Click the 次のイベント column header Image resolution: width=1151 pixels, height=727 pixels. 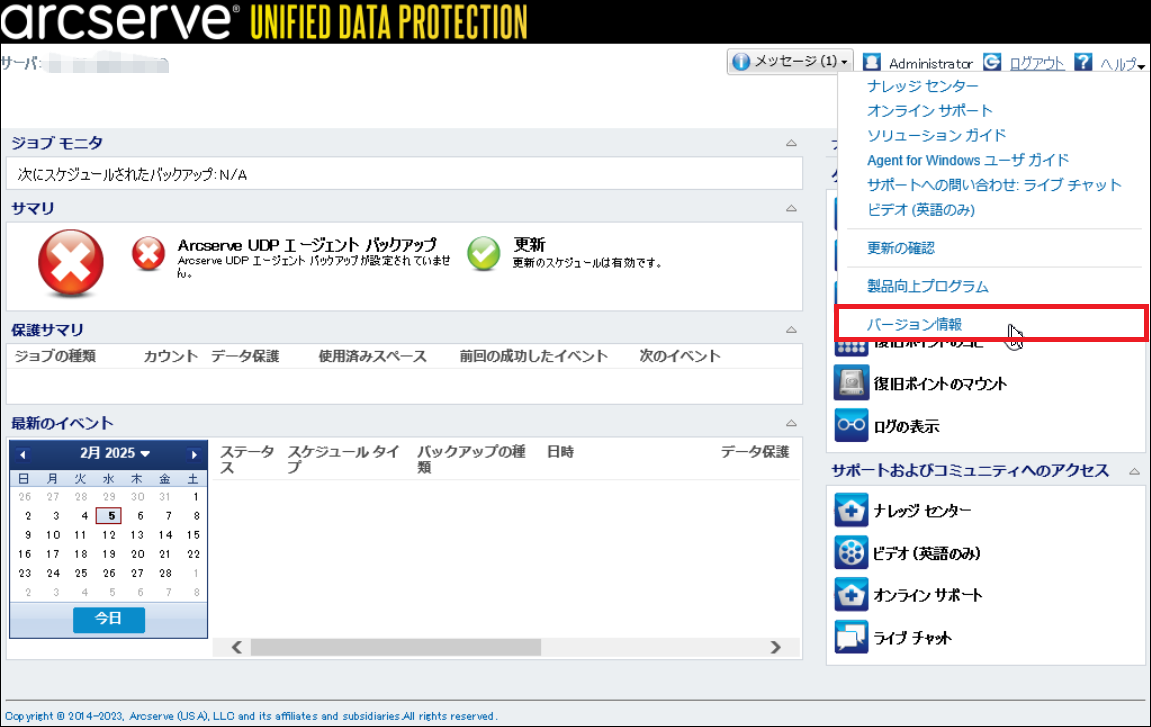coord(680,356)
